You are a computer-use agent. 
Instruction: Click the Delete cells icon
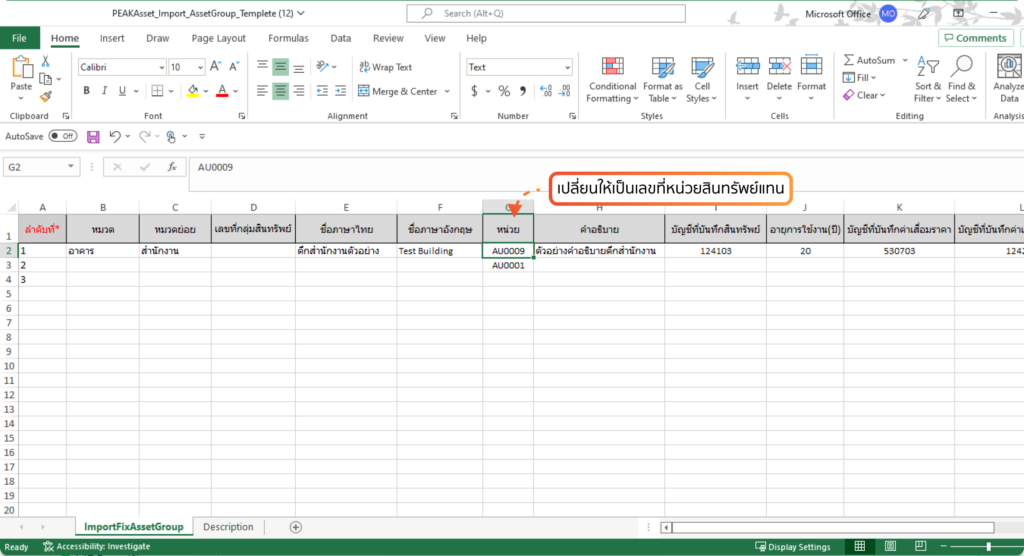point(779,66)
